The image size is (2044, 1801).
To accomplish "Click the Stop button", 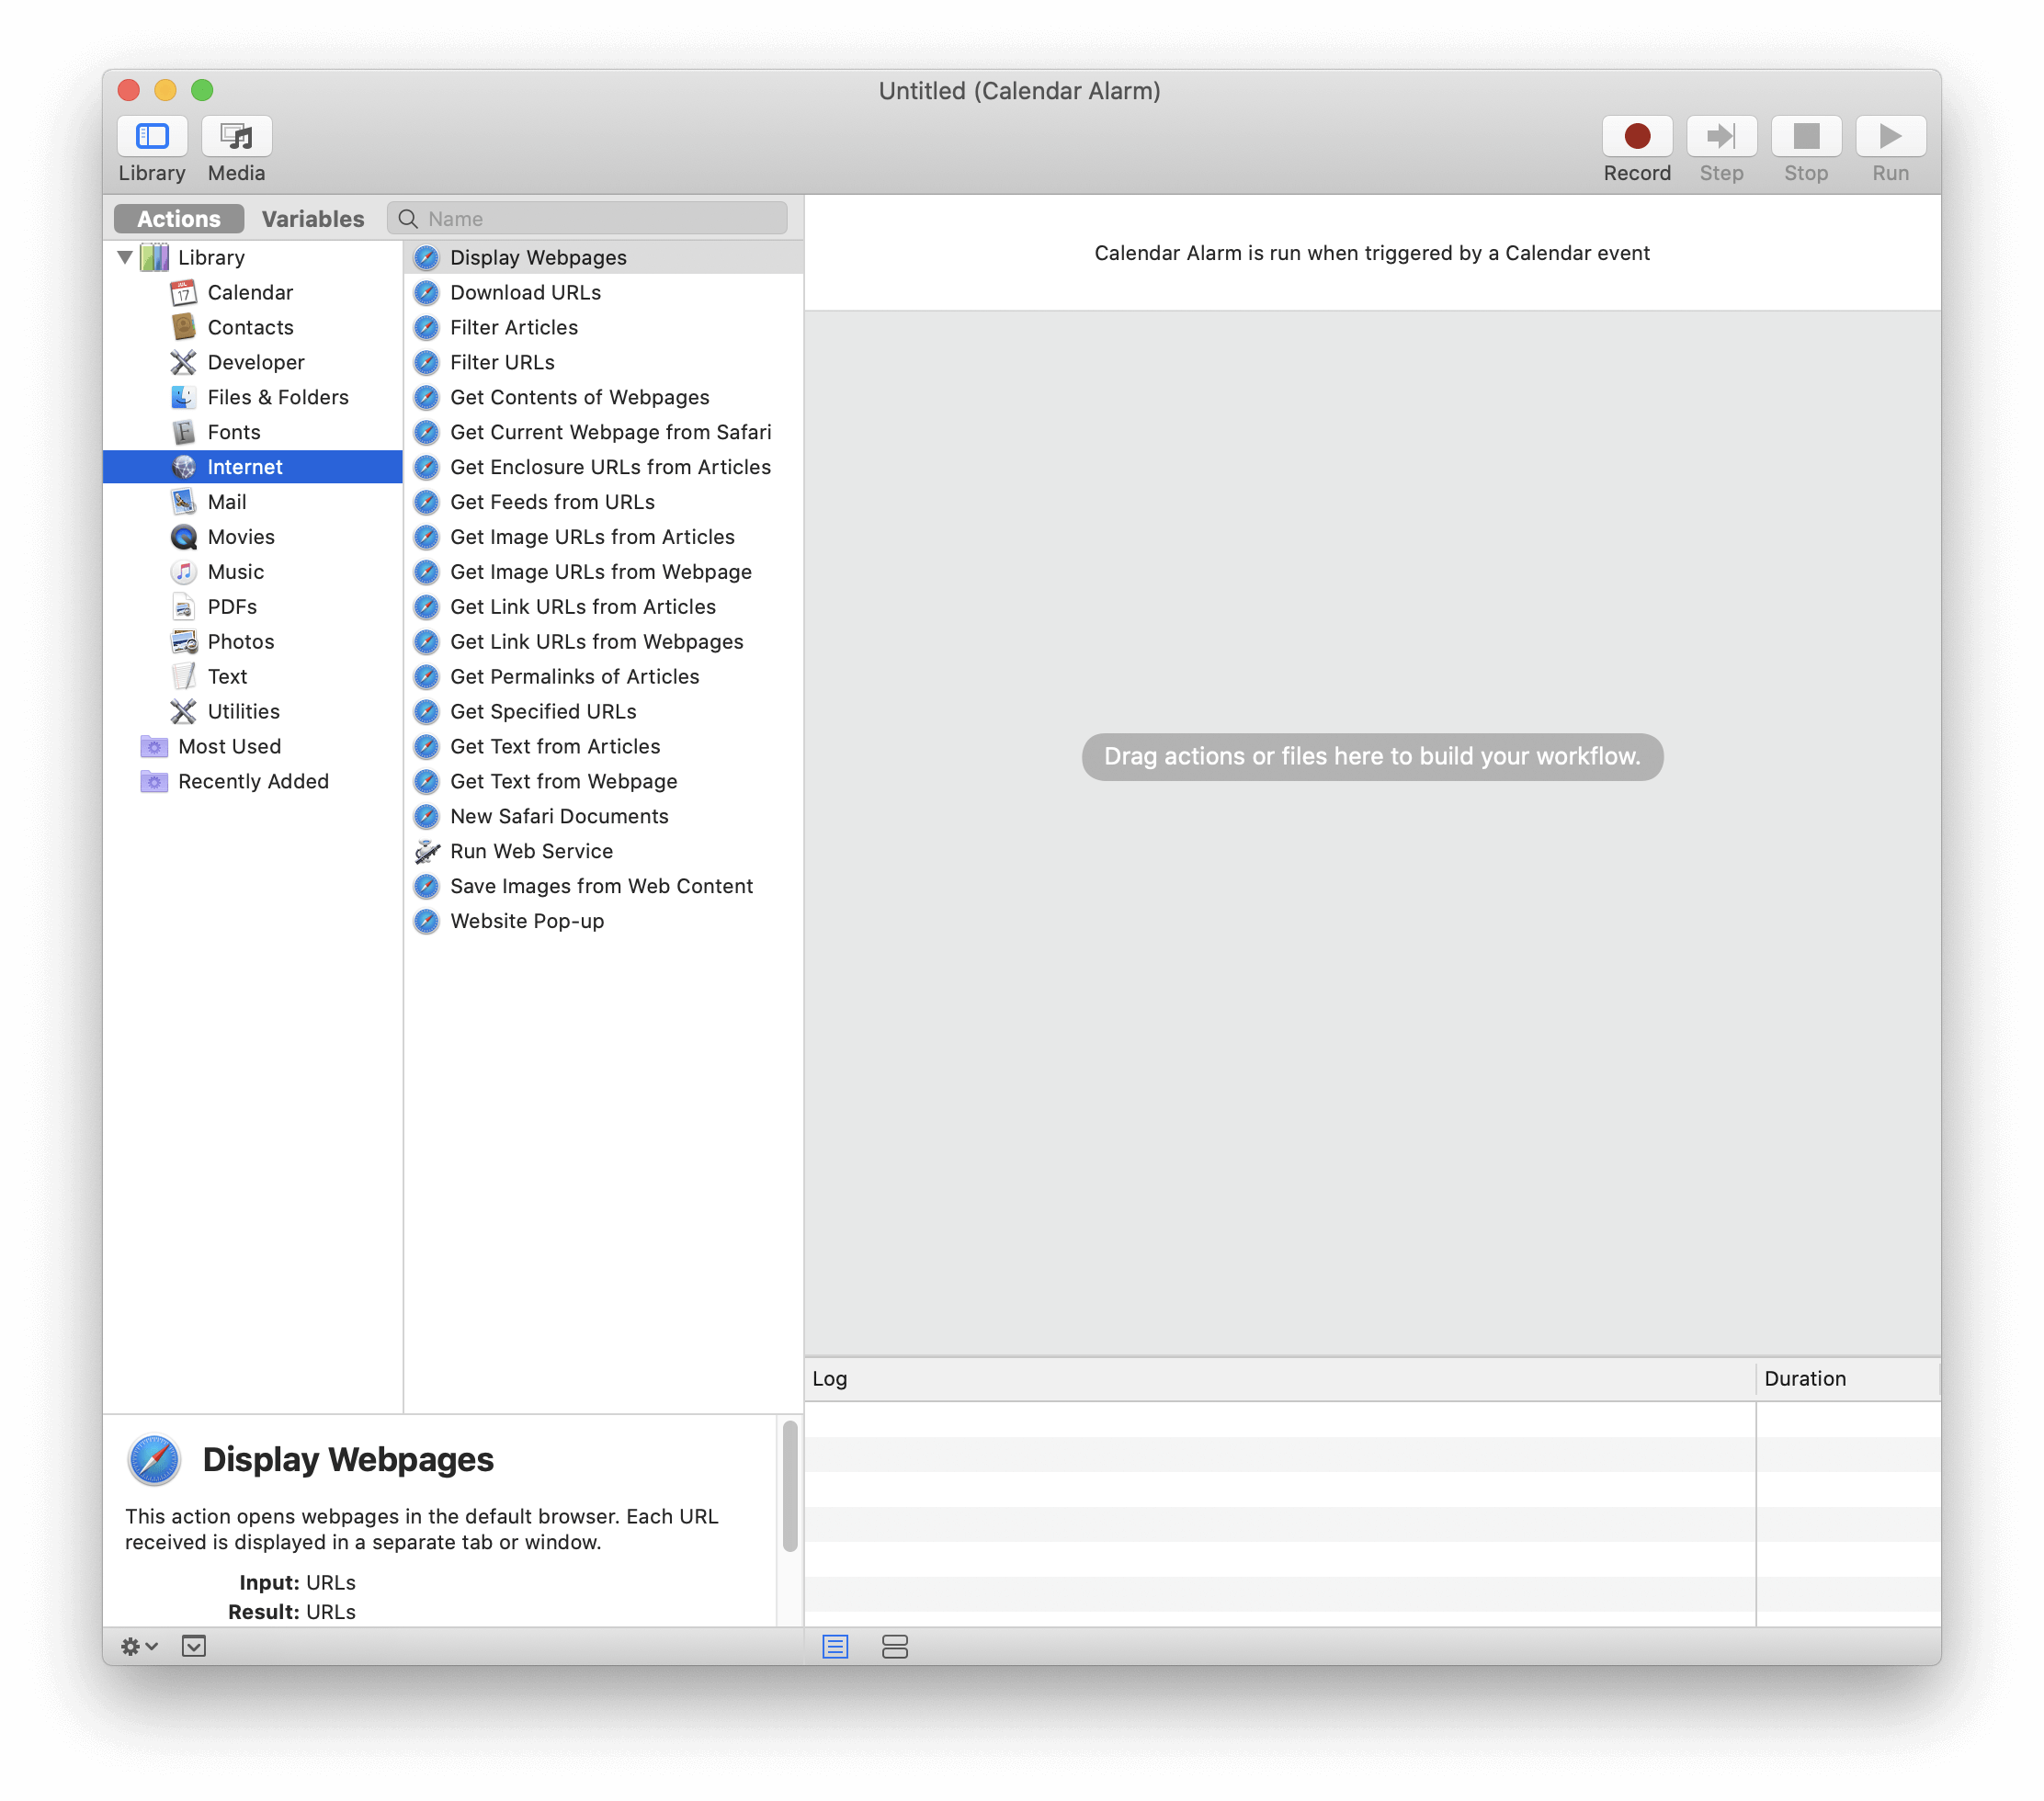I will tap(1805, 136).
